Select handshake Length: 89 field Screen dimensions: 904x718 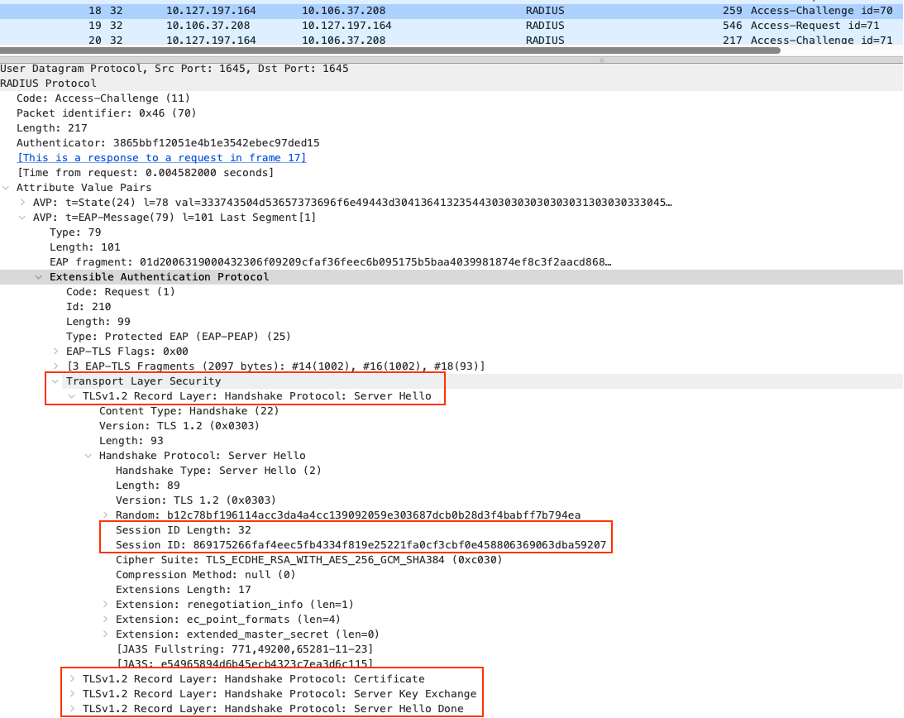click(x=148, y=485)
